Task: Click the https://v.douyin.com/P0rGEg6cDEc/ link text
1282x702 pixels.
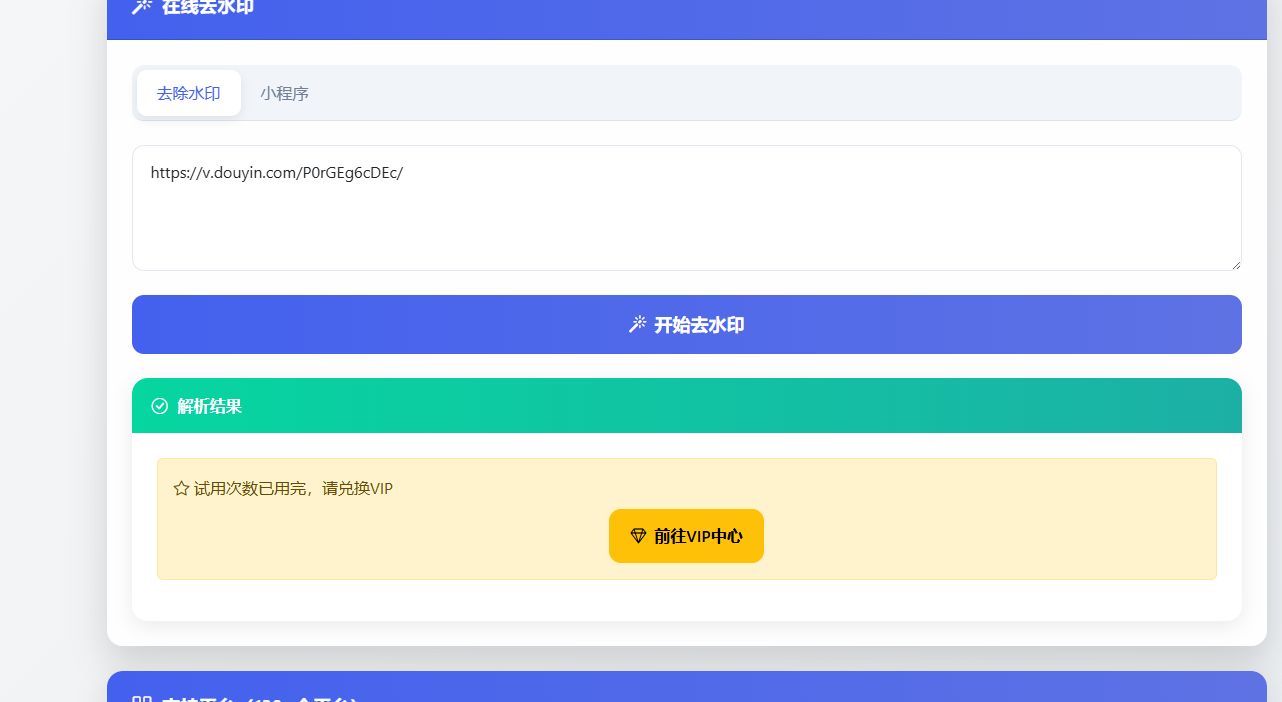Action: tap(277, 172)
